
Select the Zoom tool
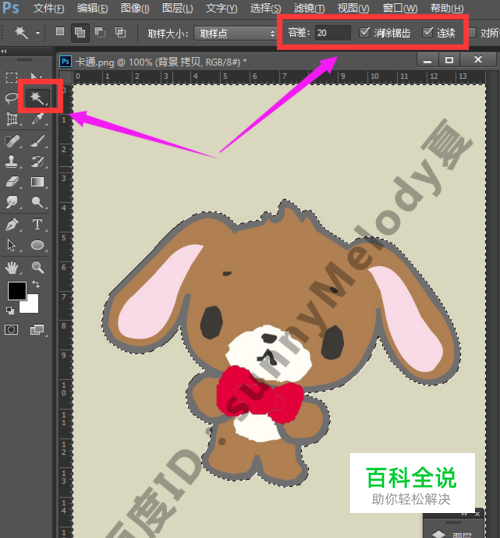[x=38, y=267]
